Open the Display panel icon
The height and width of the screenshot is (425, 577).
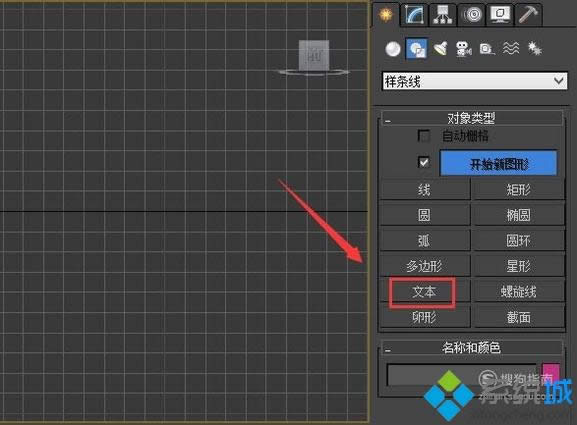pos(500,15)
